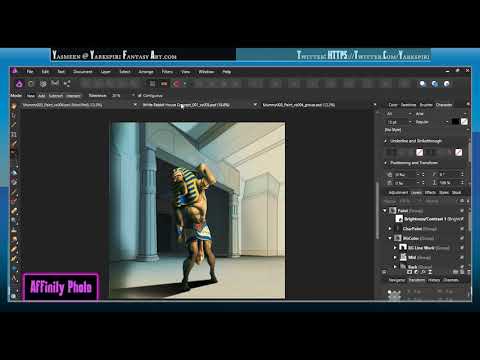Open the Tolerance percentage dropdown
This screenshot has width=480, height=360.
[133, 96]
